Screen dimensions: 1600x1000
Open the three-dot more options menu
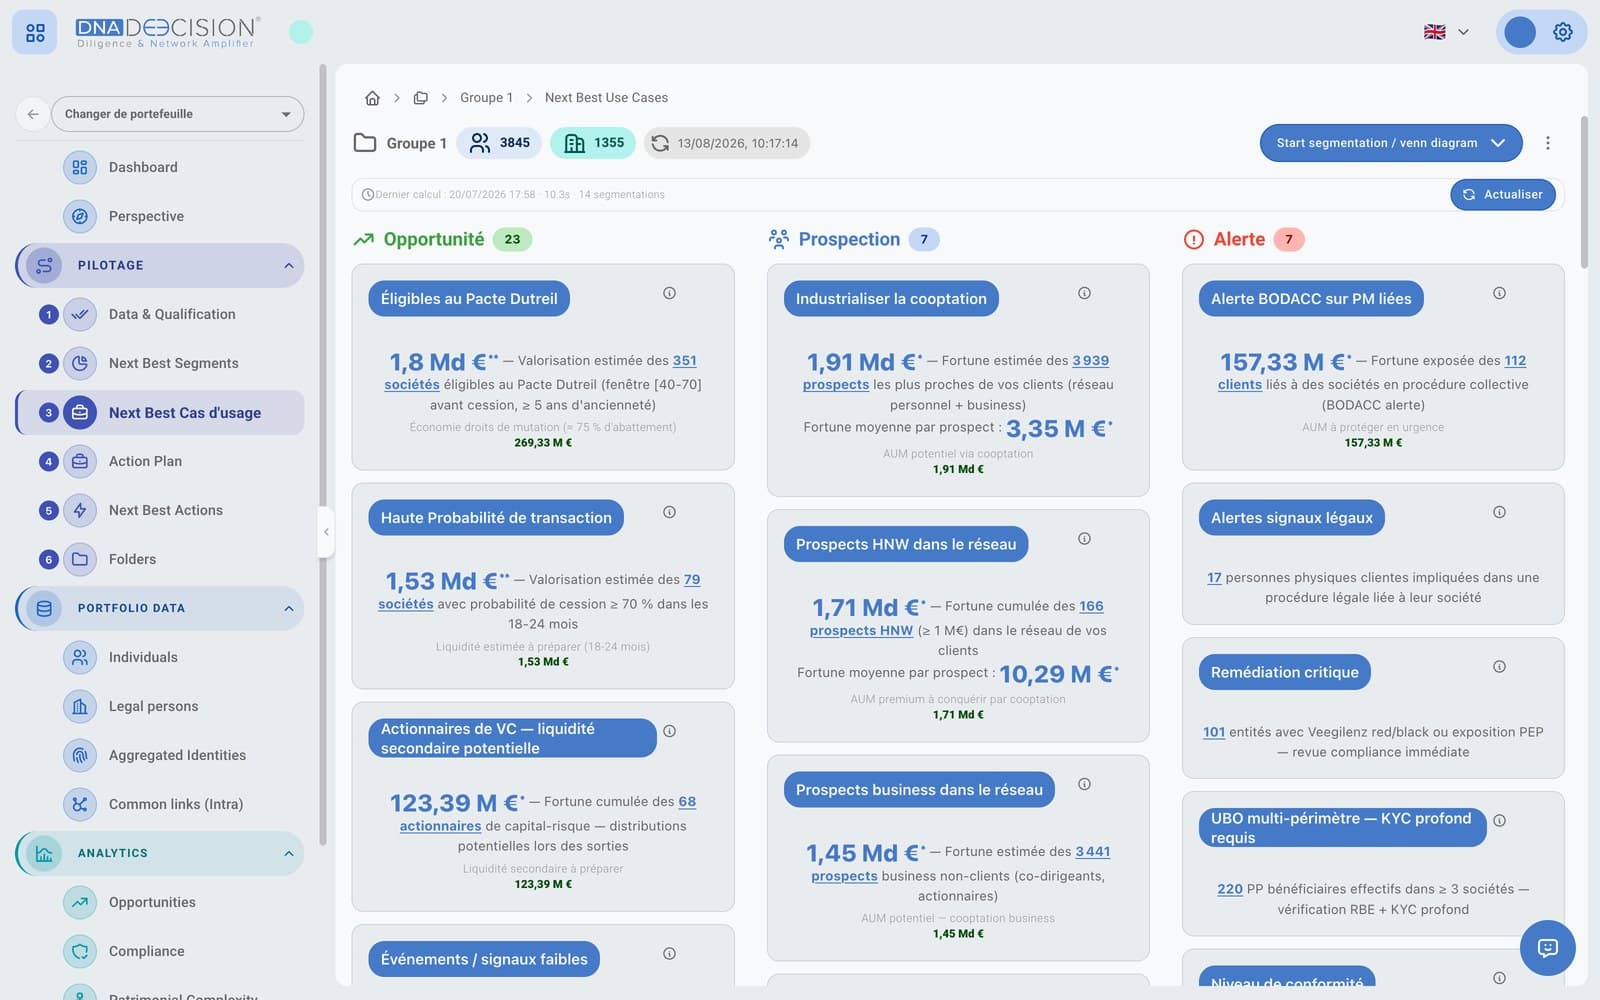tap(1548, 143)
